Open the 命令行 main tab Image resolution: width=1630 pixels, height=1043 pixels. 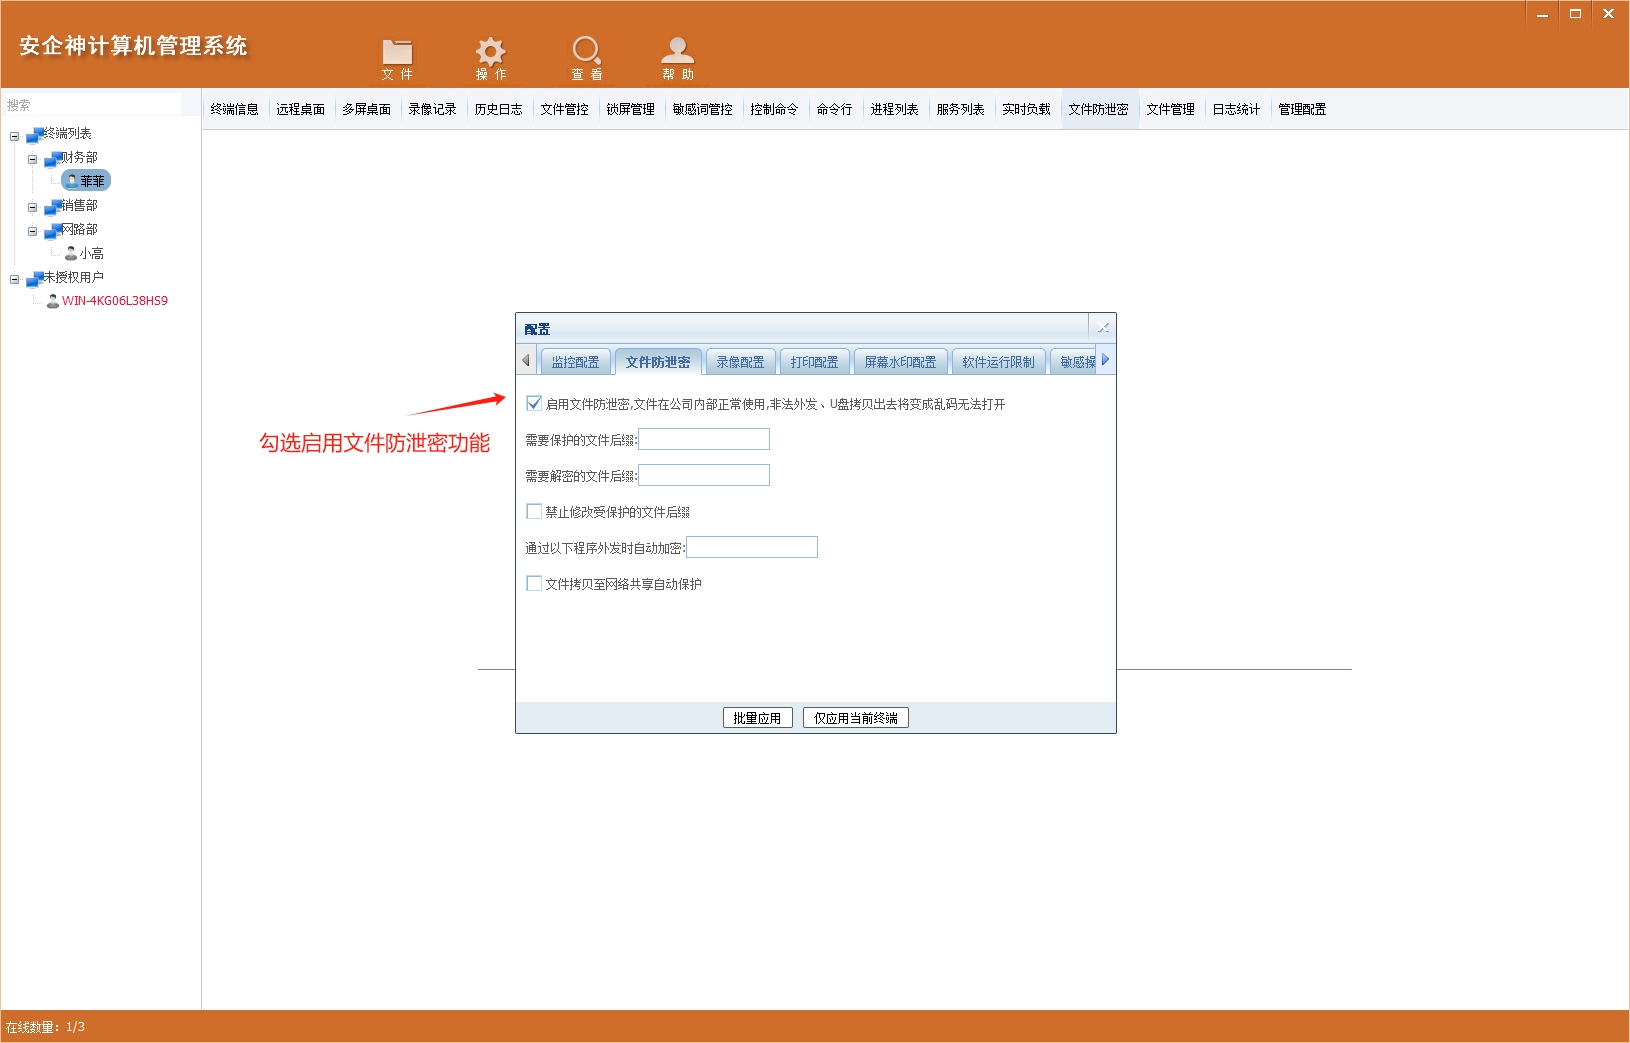click(835, 109)
